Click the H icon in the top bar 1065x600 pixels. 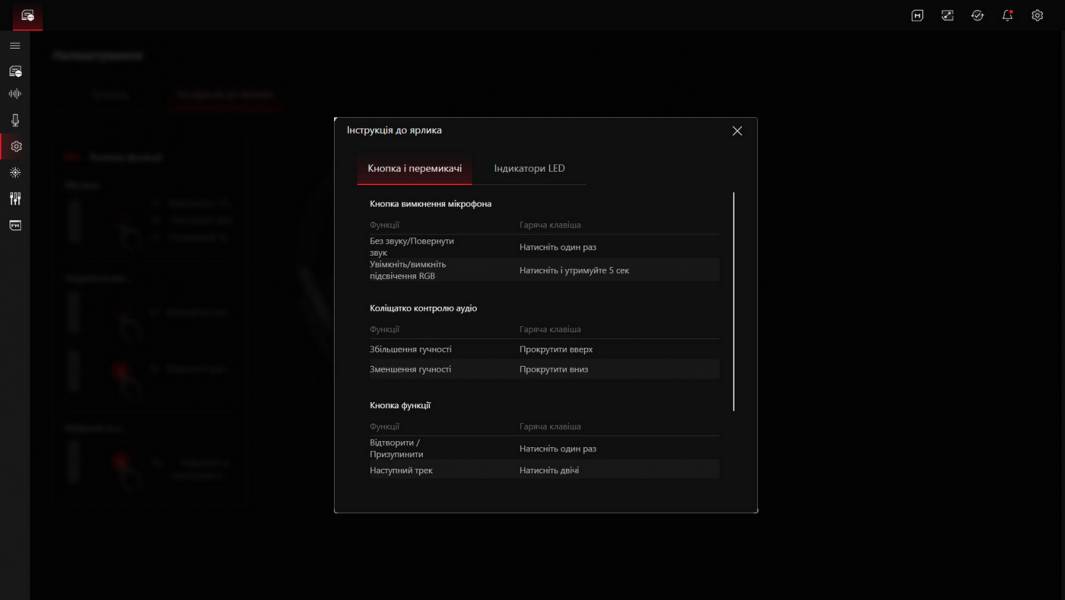917,16
